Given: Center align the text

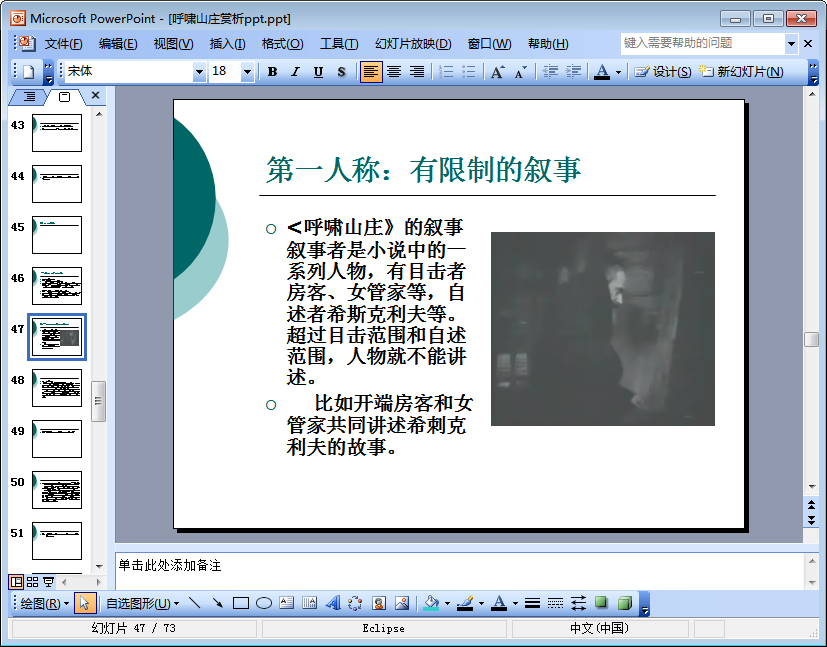Looking at the screenshot, I should coord(394,72).
